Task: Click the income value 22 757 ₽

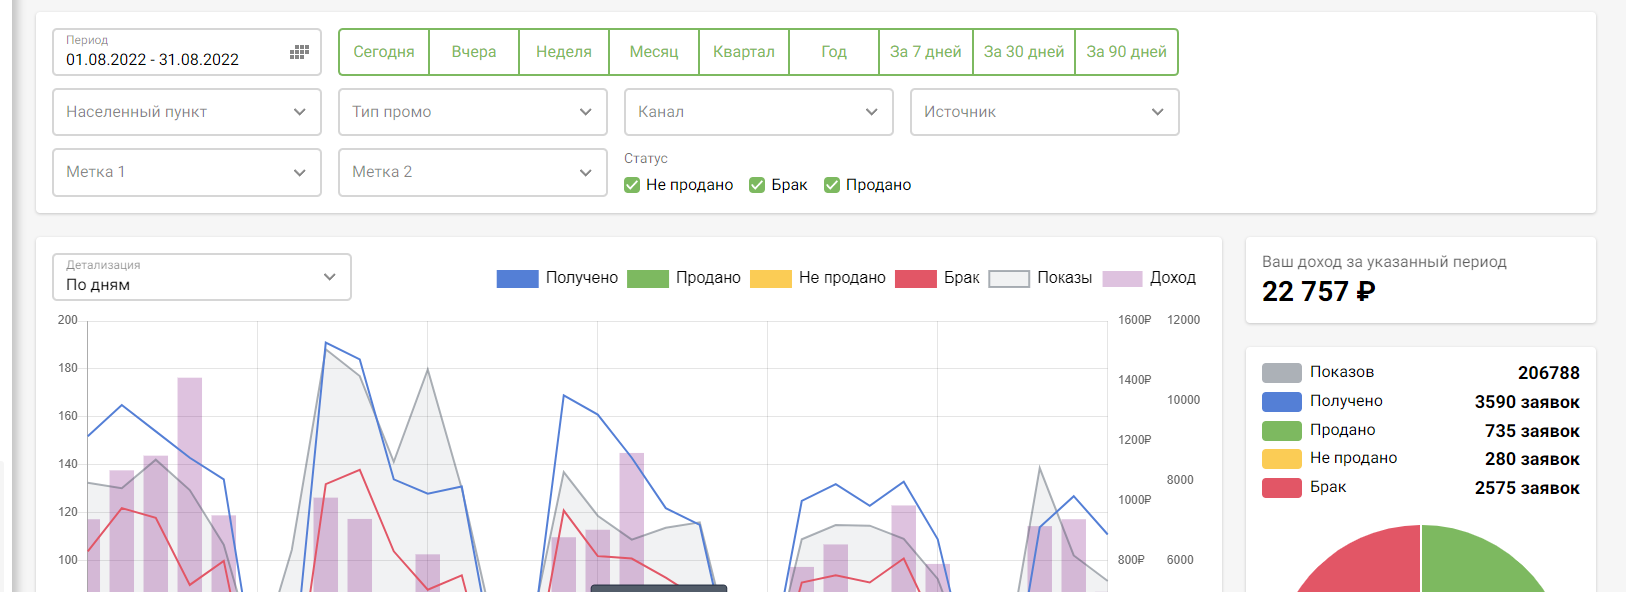Action: click(x=1319, y=292)
